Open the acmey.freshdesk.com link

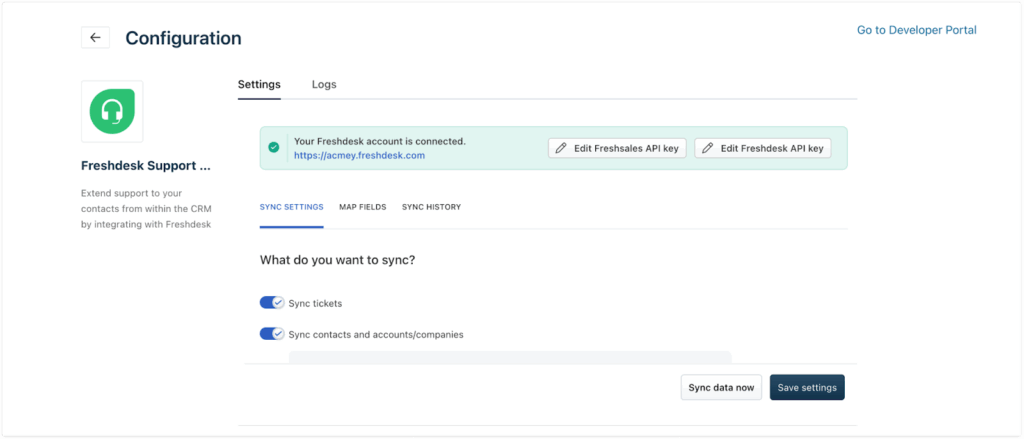359,155
